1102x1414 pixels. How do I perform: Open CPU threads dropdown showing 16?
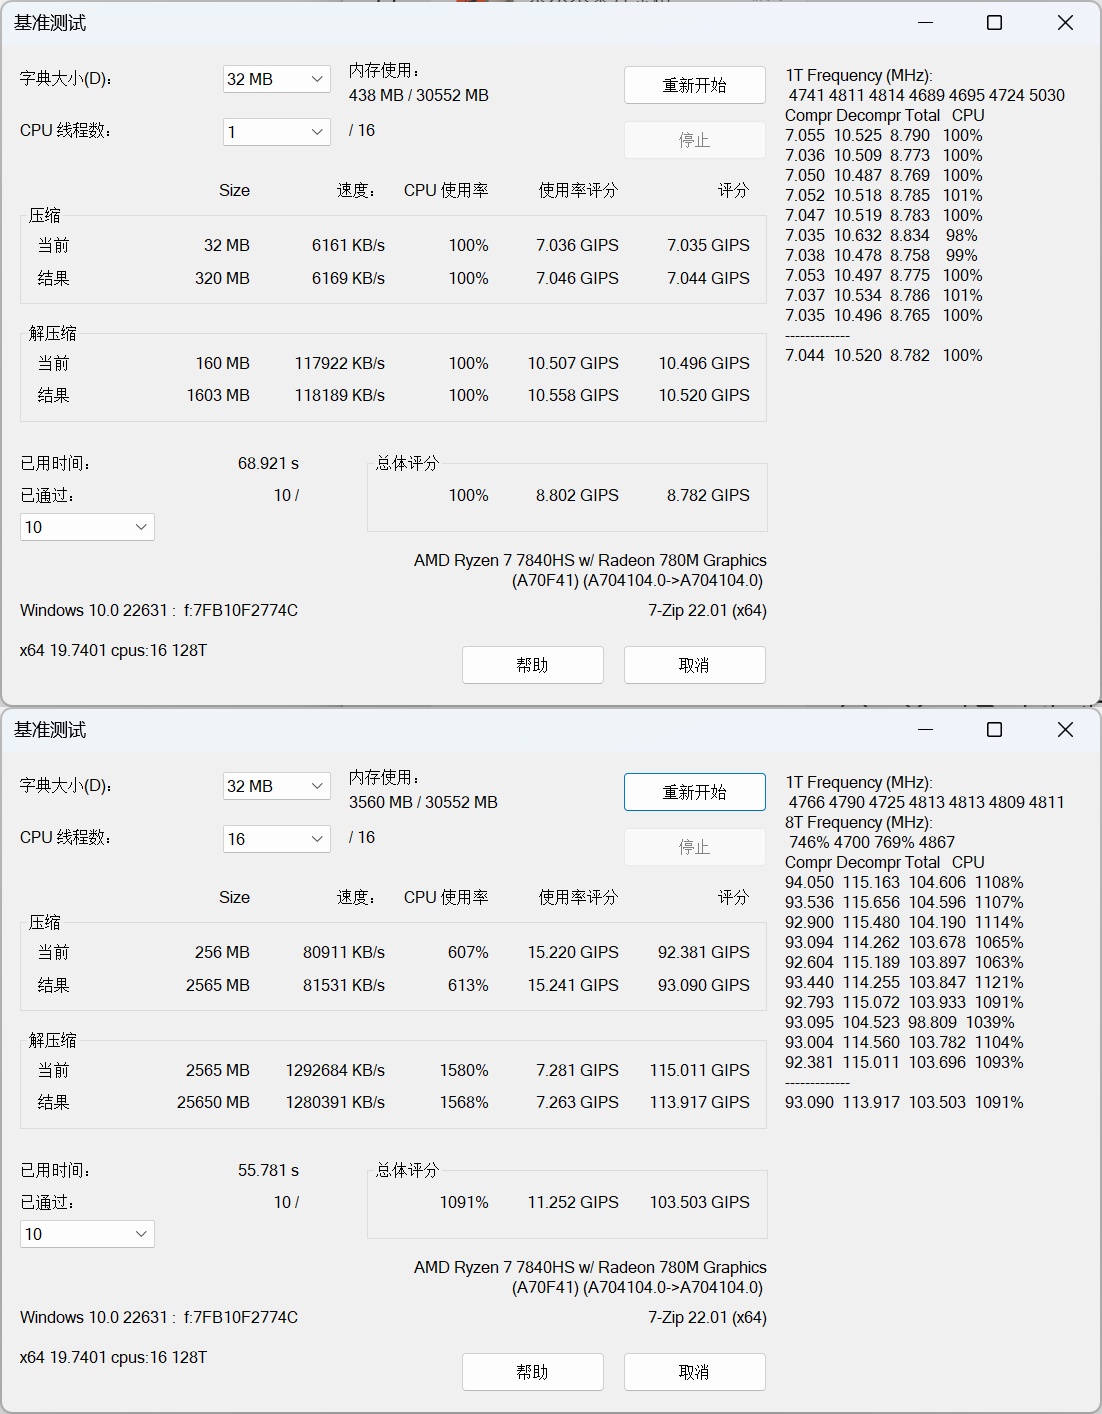[x=277, y=839]
